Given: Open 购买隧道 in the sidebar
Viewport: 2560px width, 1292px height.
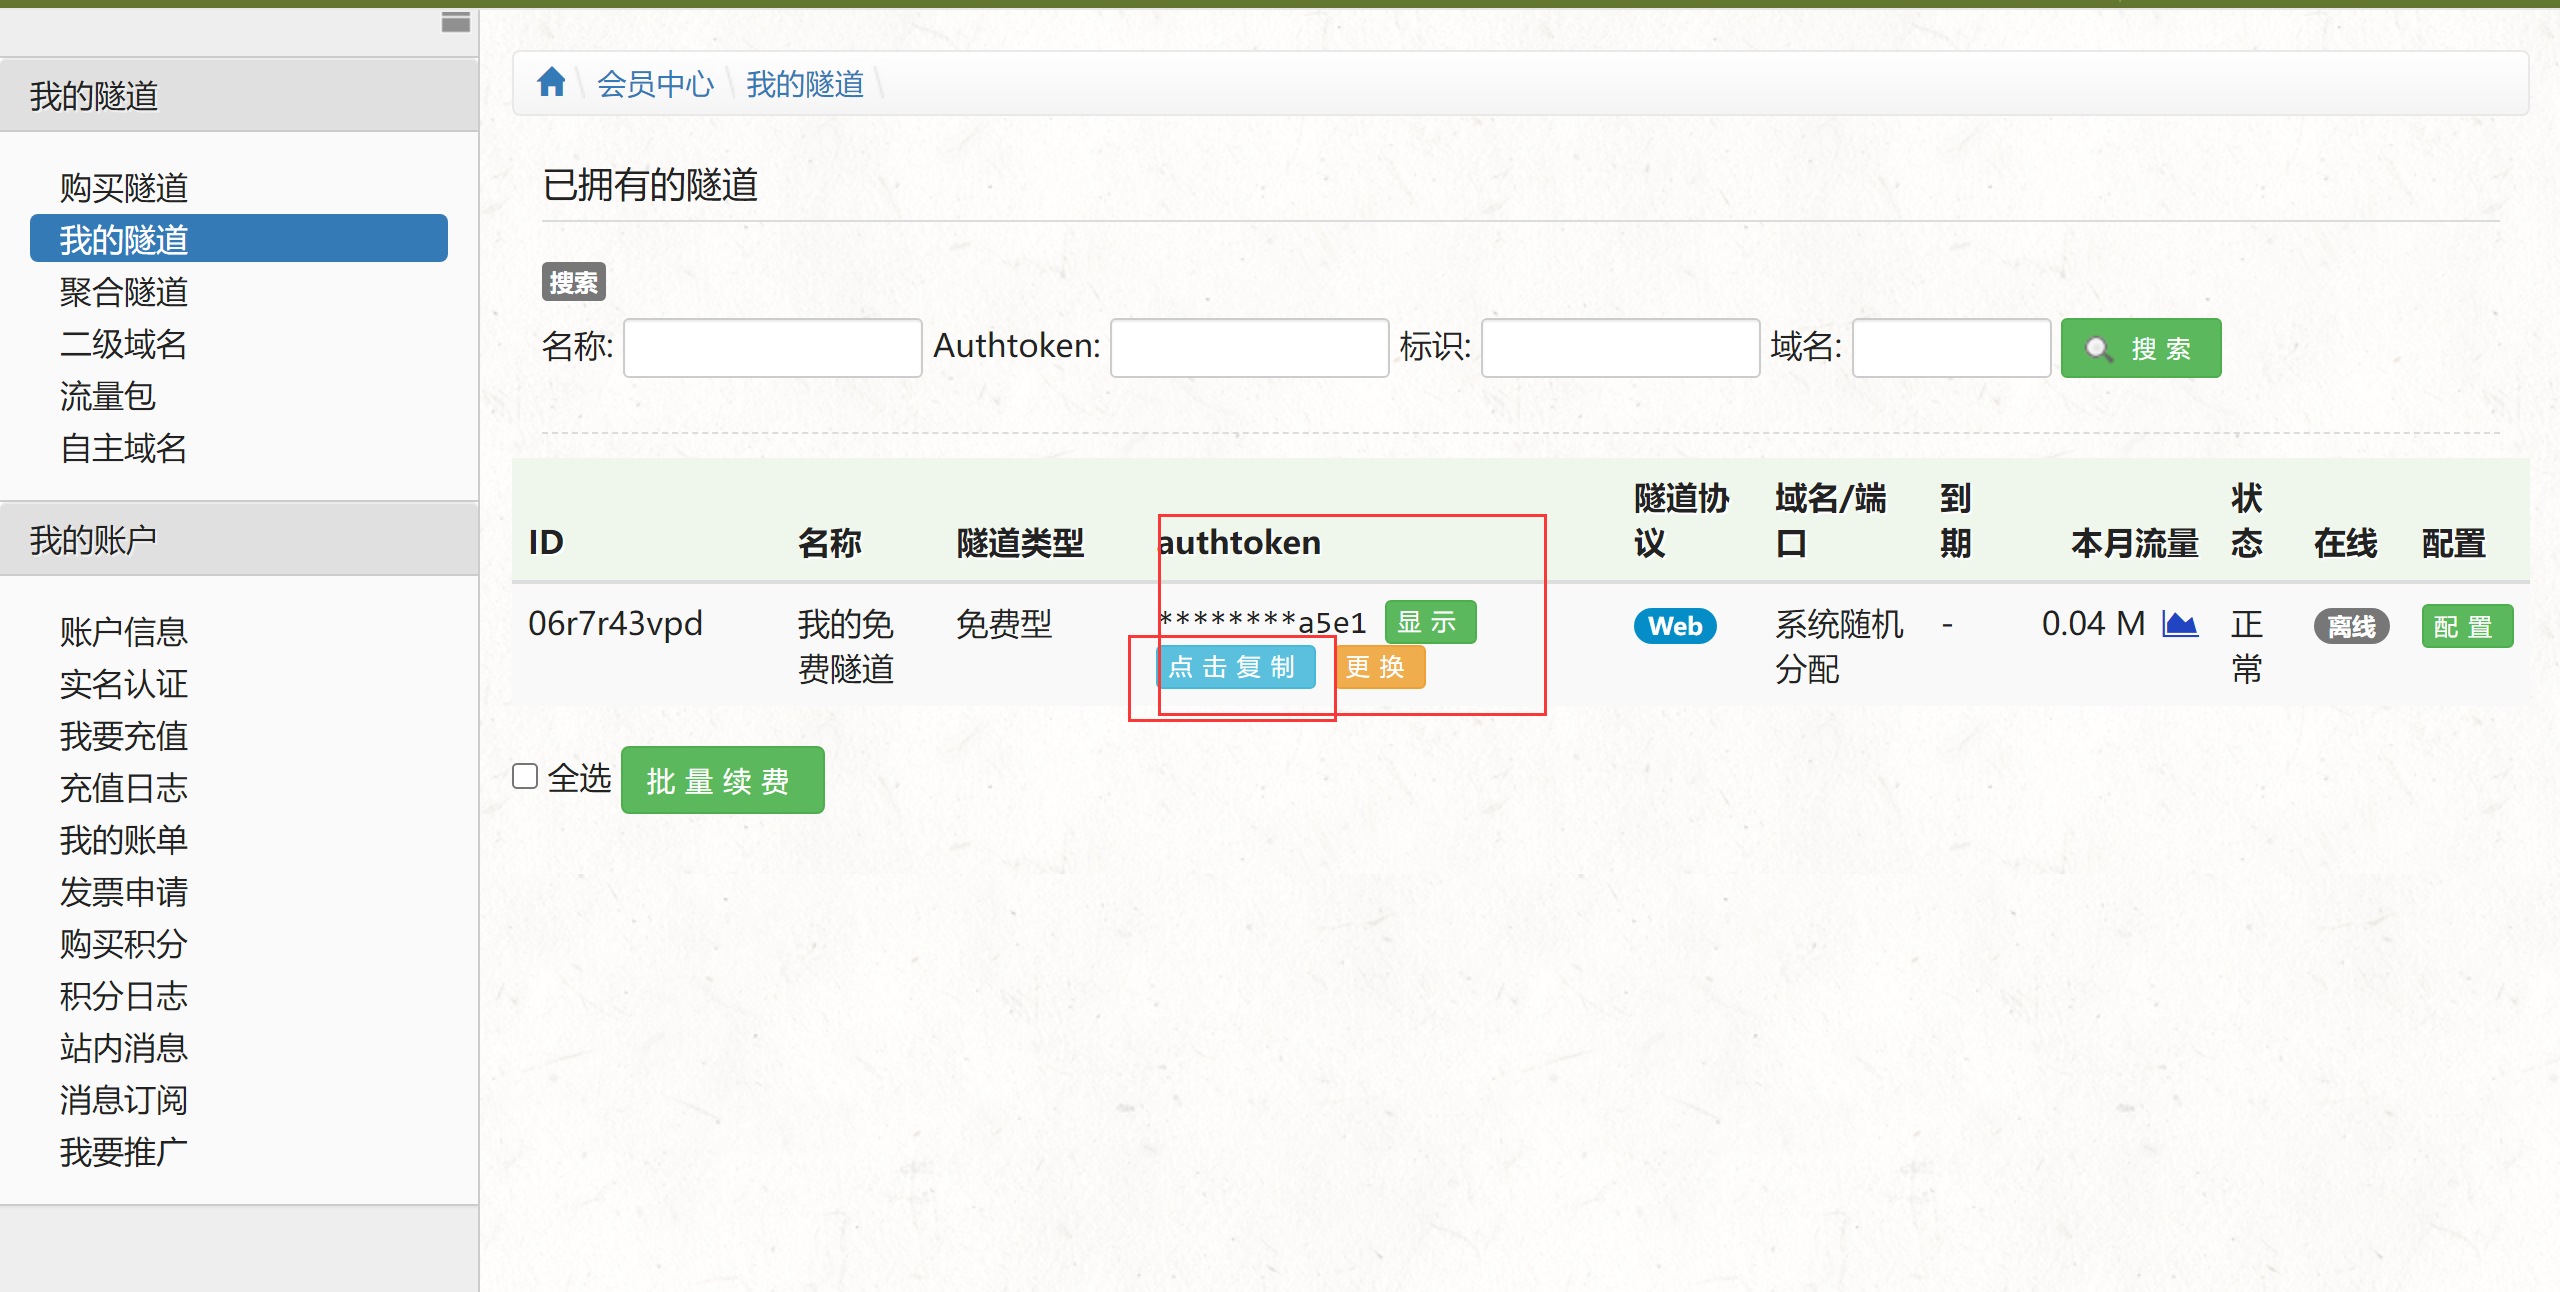Looking at the screenshot, I should click(x=124, y=187).
